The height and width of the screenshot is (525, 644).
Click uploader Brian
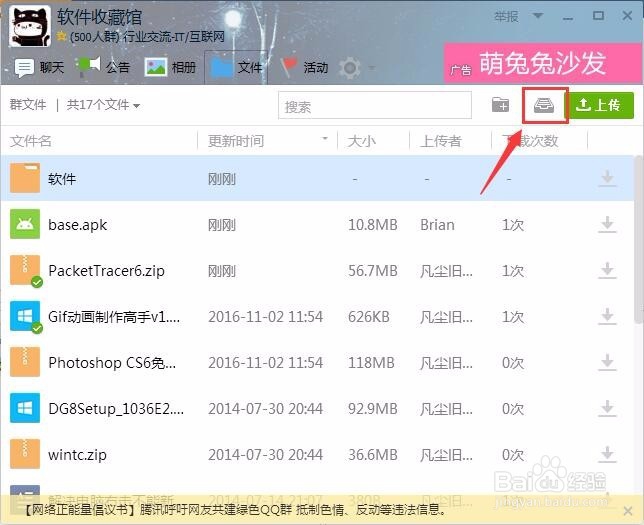[x=437, y=225]
